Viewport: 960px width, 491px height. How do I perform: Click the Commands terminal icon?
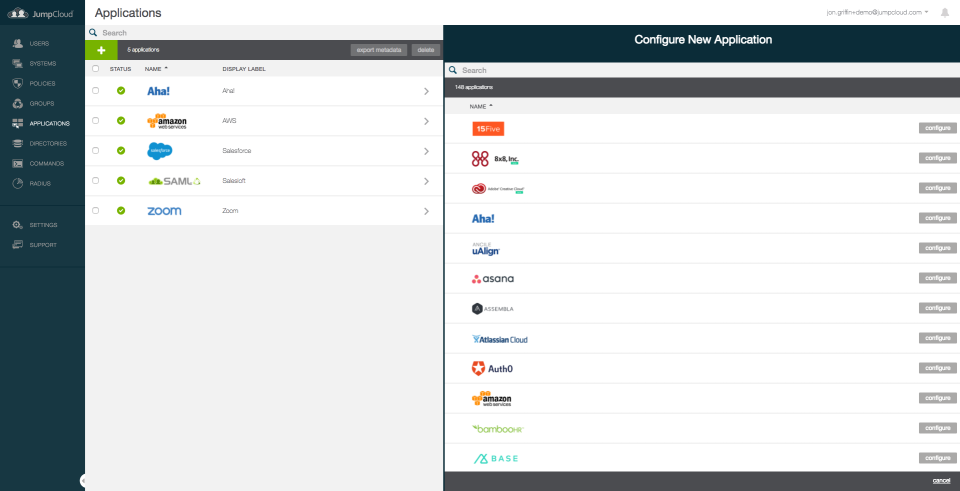[x=18, y=163]
